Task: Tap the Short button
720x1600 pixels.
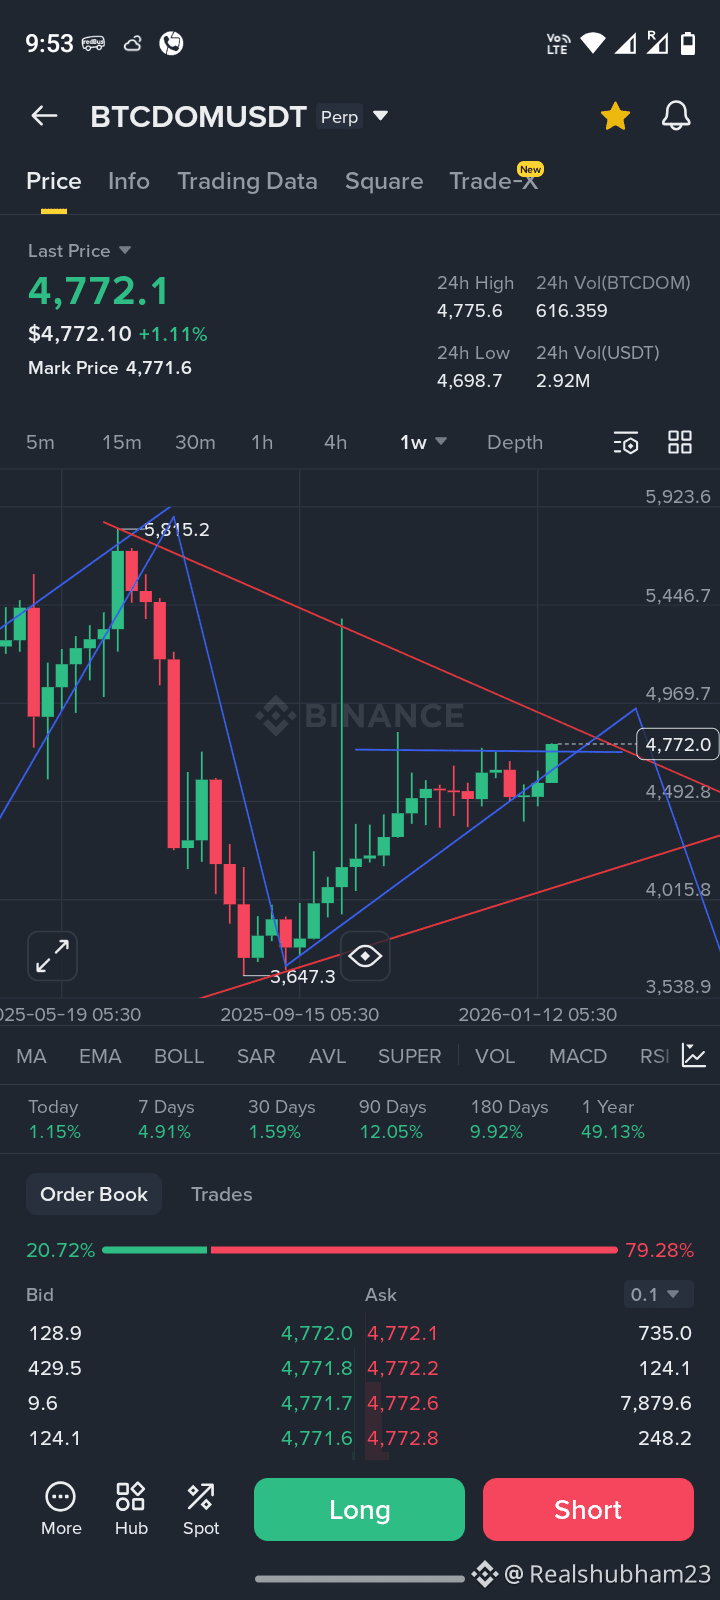Action: coord(588,1509)
